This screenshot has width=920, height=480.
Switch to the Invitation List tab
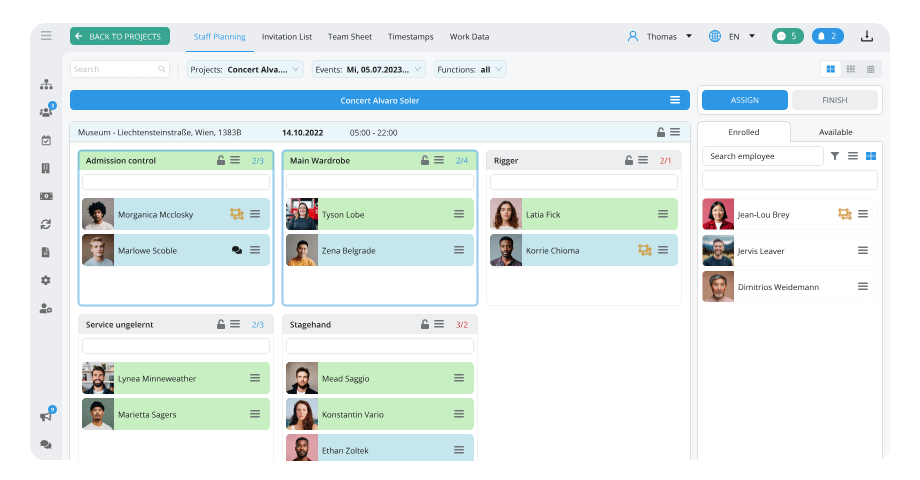tap(287, 36)
